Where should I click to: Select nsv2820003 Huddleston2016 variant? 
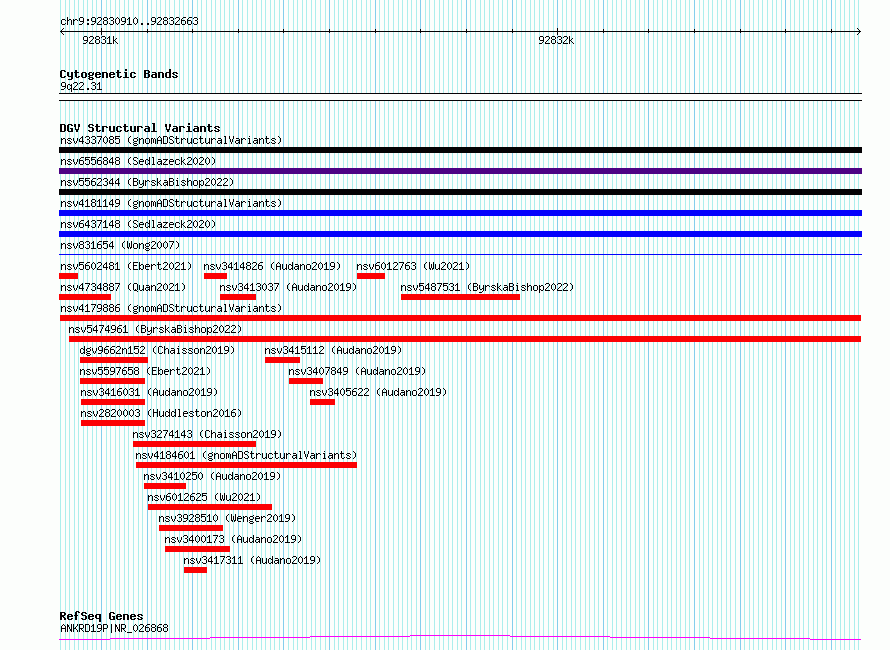161,413
